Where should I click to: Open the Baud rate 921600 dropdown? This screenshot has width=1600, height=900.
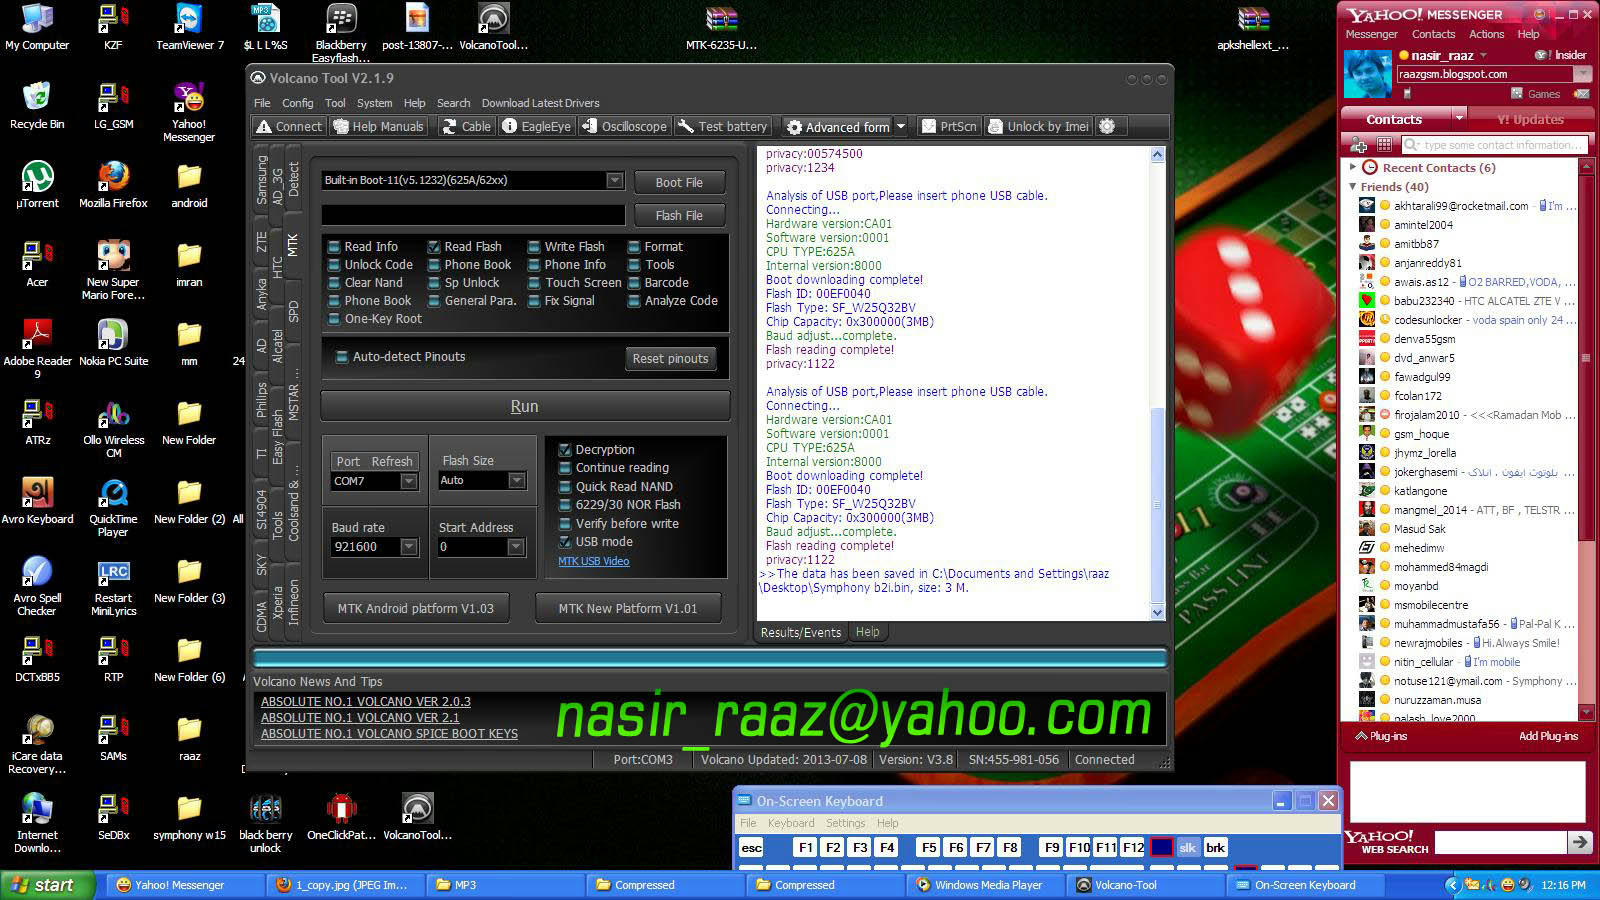coord(408,547)
